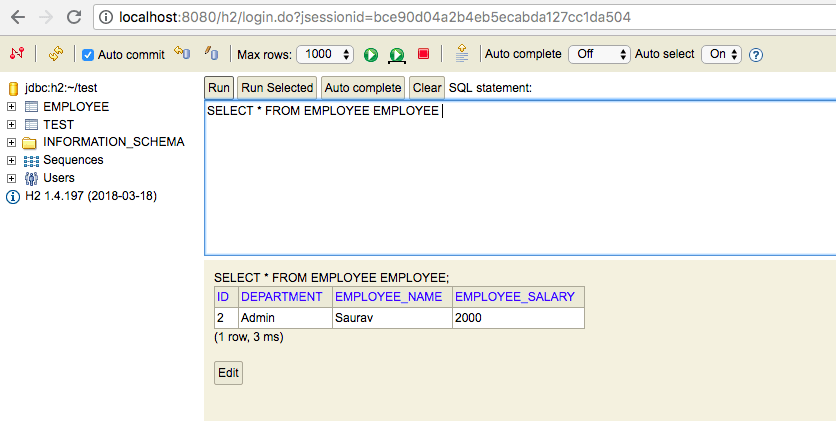Stop execution with the red square icon
The height and width of the screenshot is (421, 836).
point(423,54)
